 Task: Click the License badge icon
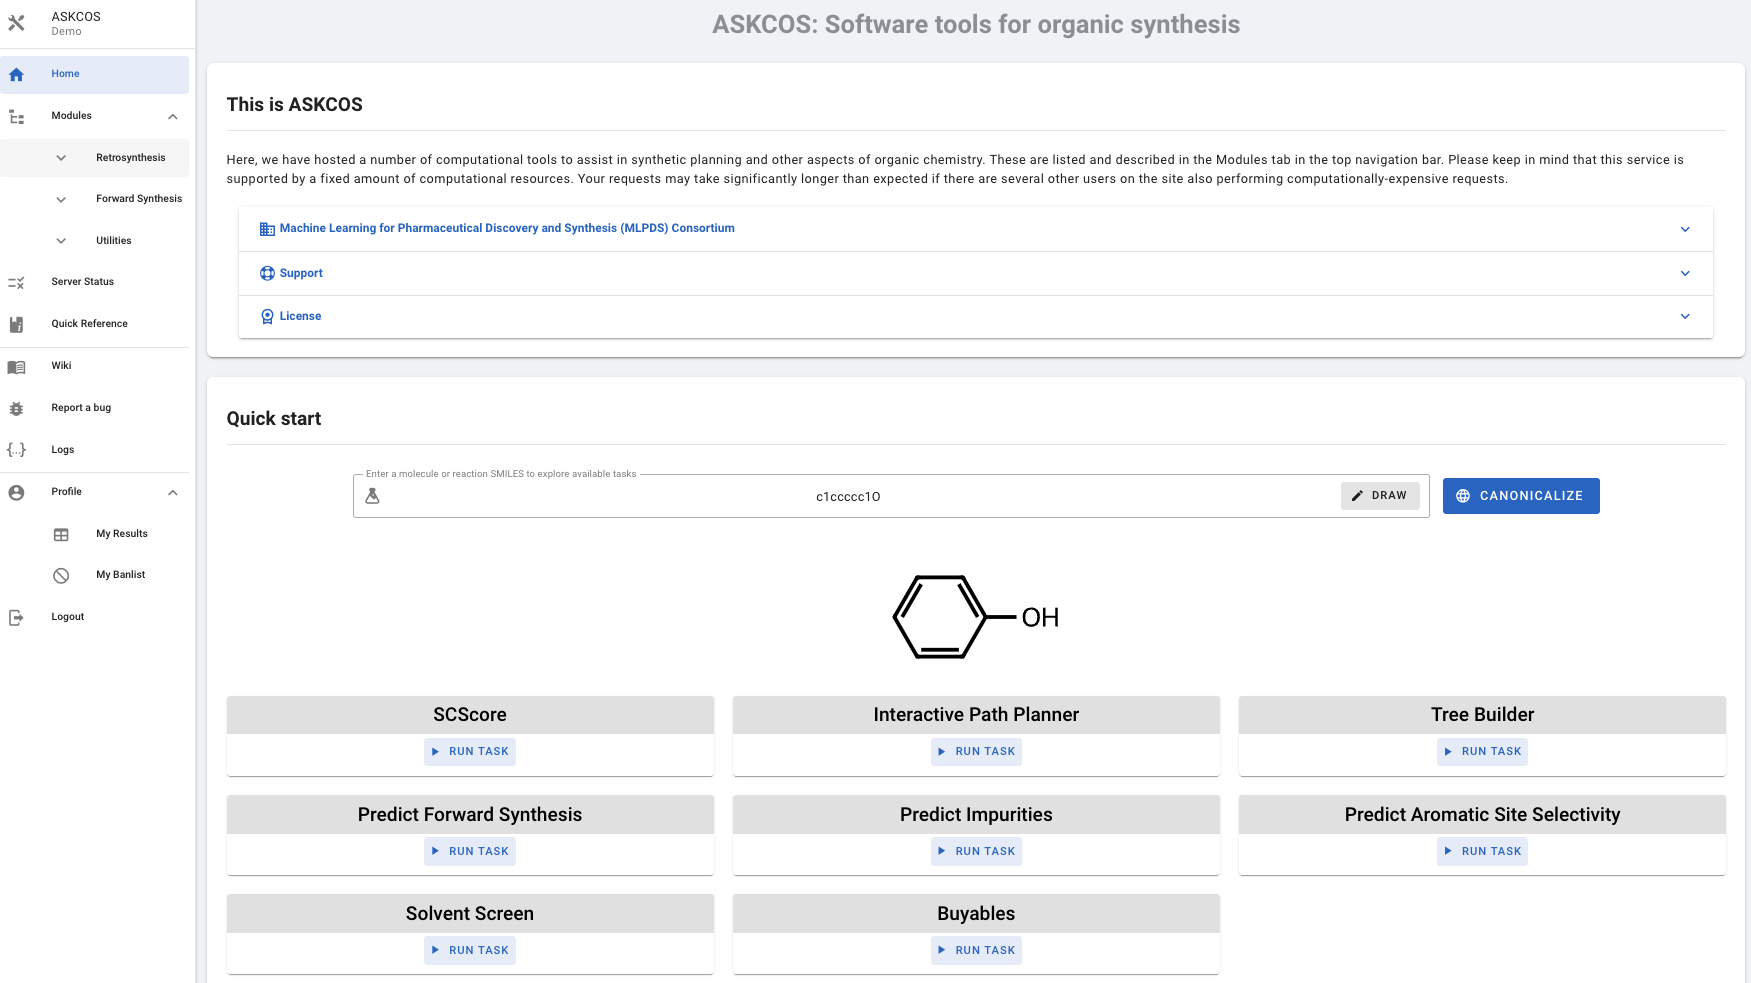(x=267, y=316)
